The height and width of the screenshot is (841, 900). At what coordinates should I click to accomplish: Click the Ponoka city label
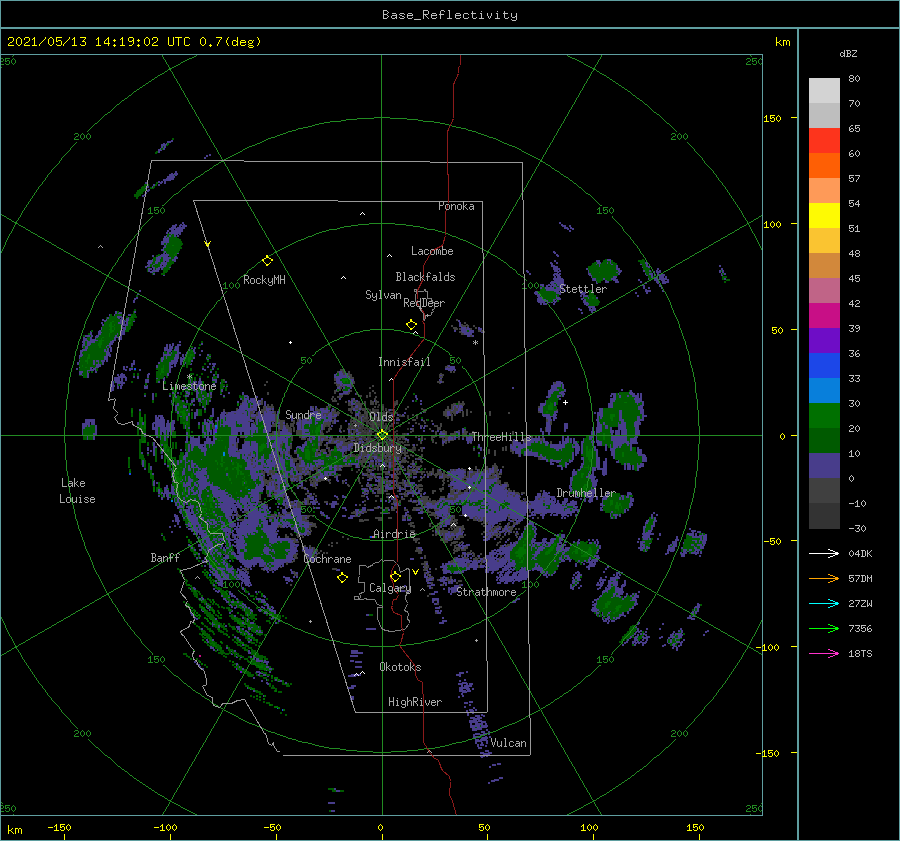coord(456,206)
